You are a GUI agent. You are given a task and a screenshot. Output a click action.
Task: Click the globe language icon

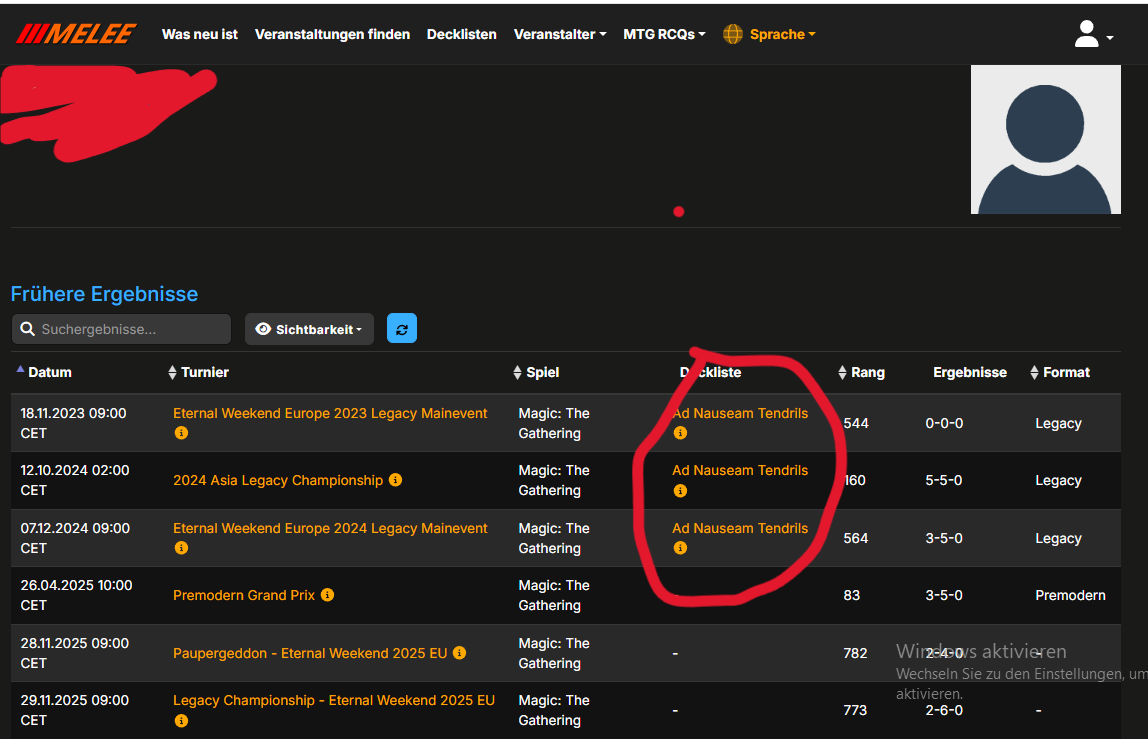pos(732,34)
